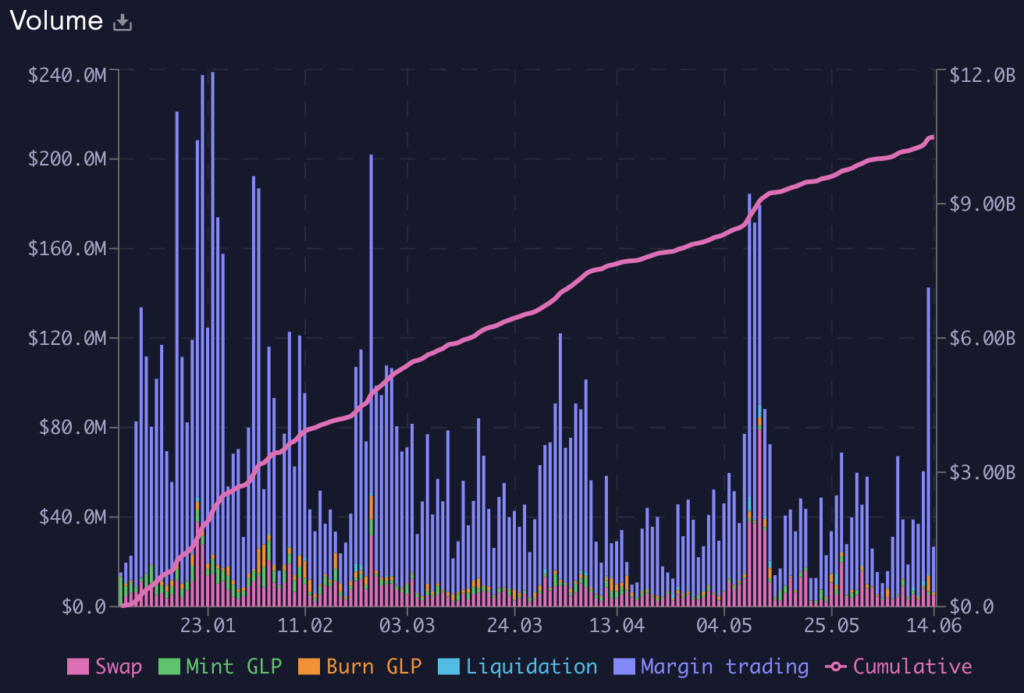Click the green Mint GLP legend square
Screen dimensions: 1024x693
pos(170,666)
